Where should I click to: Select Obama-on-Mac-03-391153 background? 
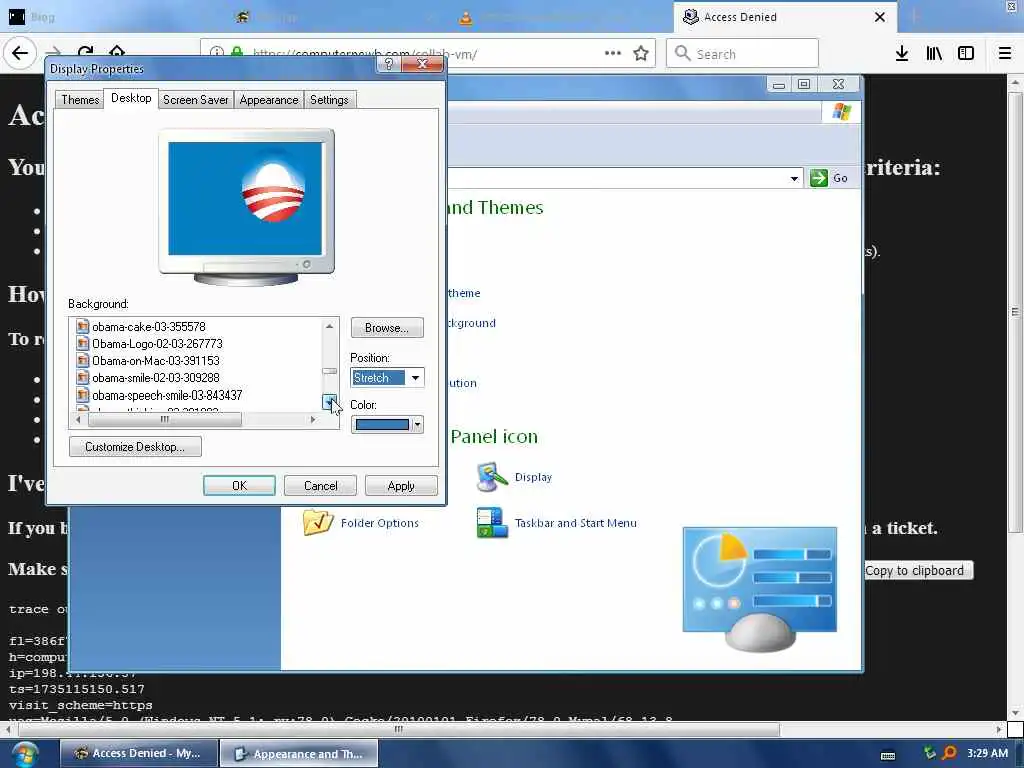155,360
